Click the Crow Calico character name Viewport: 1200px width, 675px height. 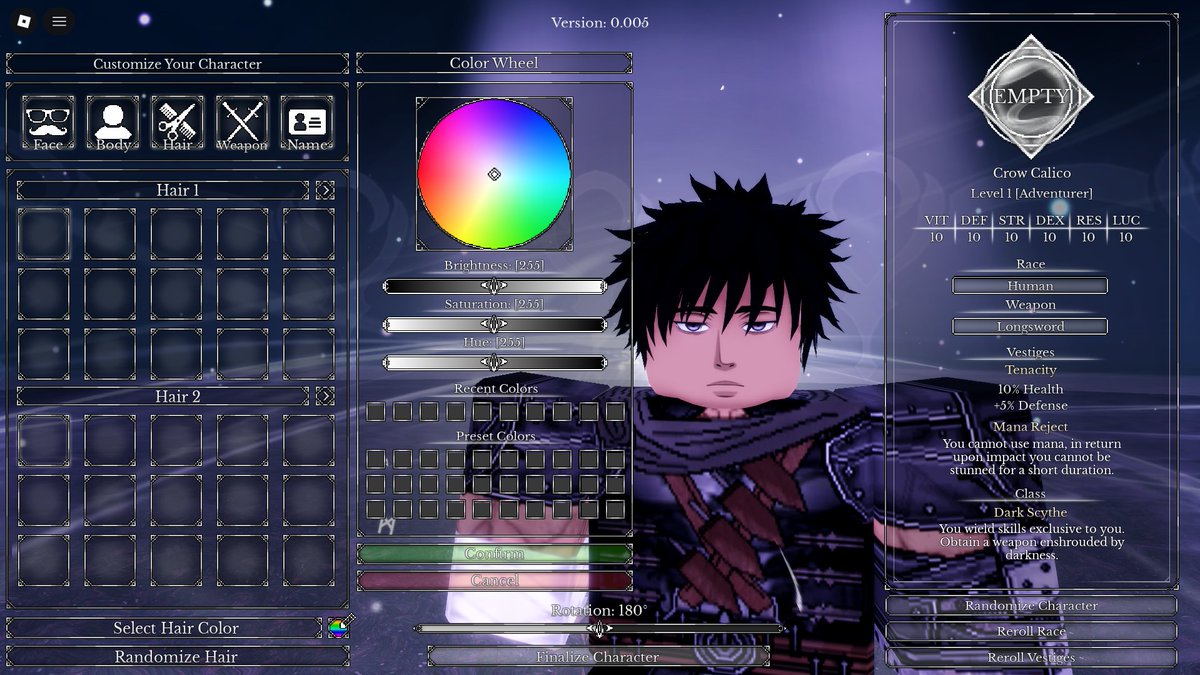[x=1031, y=173]
